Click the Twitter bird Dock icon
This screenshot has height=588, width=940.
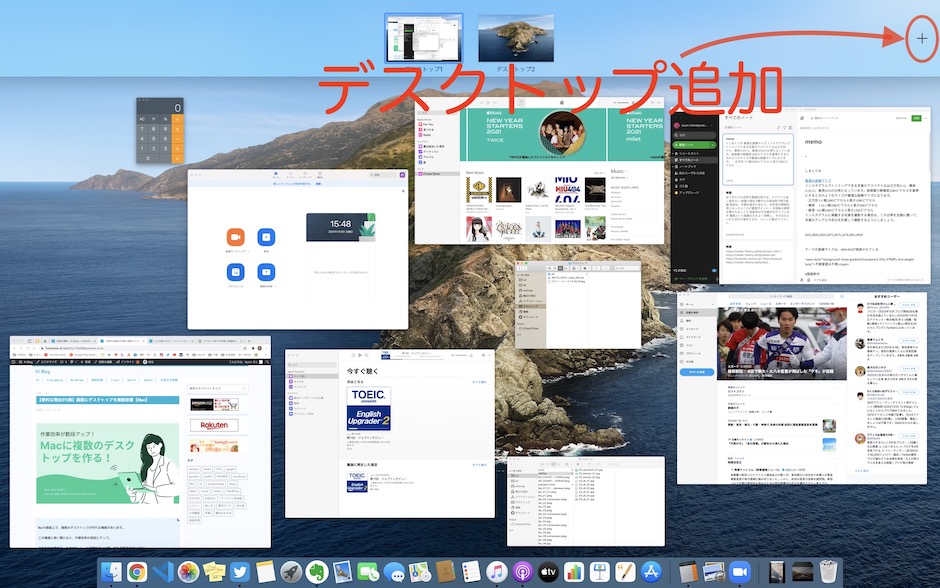(240, 572)
